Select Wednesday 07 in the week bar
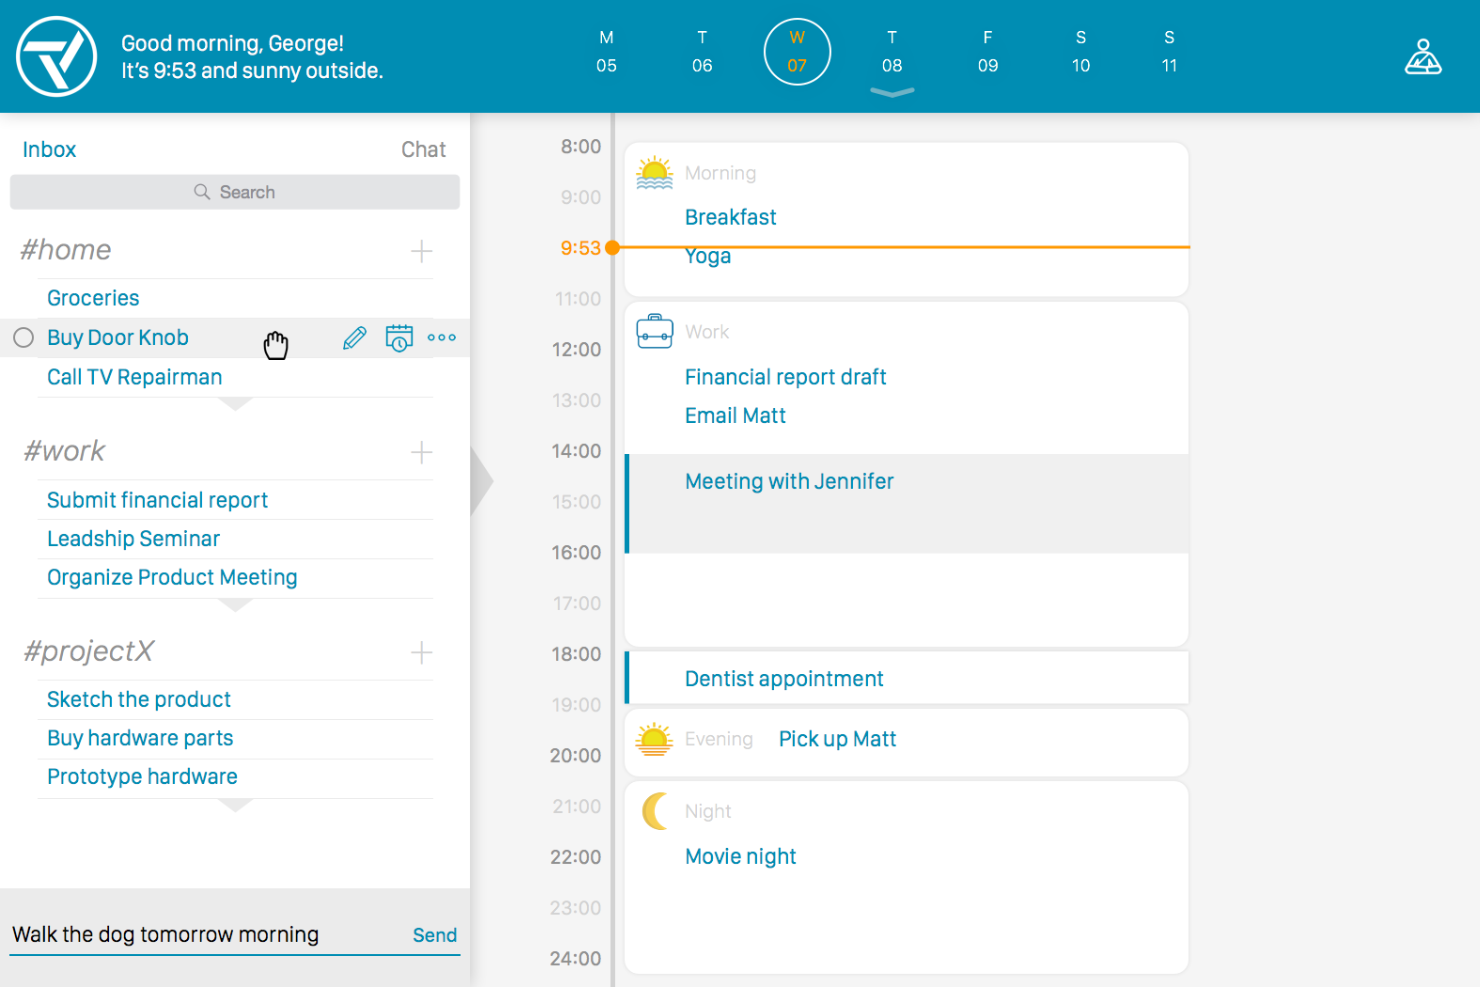The height and width of the screenshot is (987, 1480). (x=797, y=52)
